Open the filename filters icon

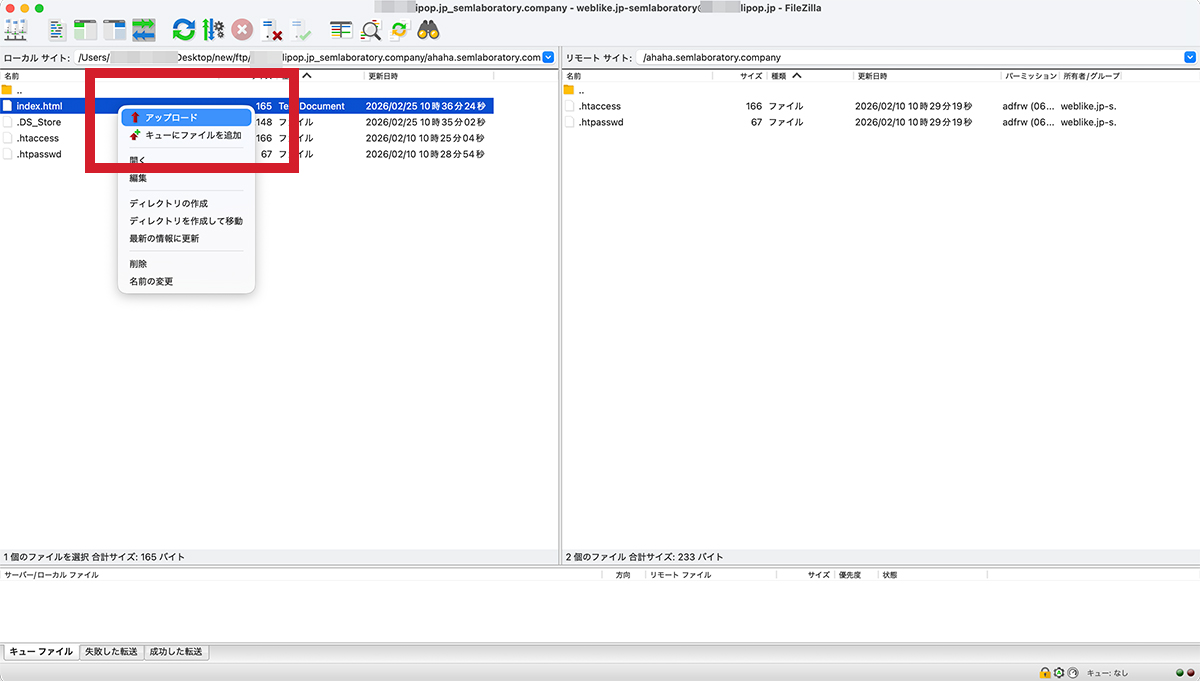[x=341, y=30]
